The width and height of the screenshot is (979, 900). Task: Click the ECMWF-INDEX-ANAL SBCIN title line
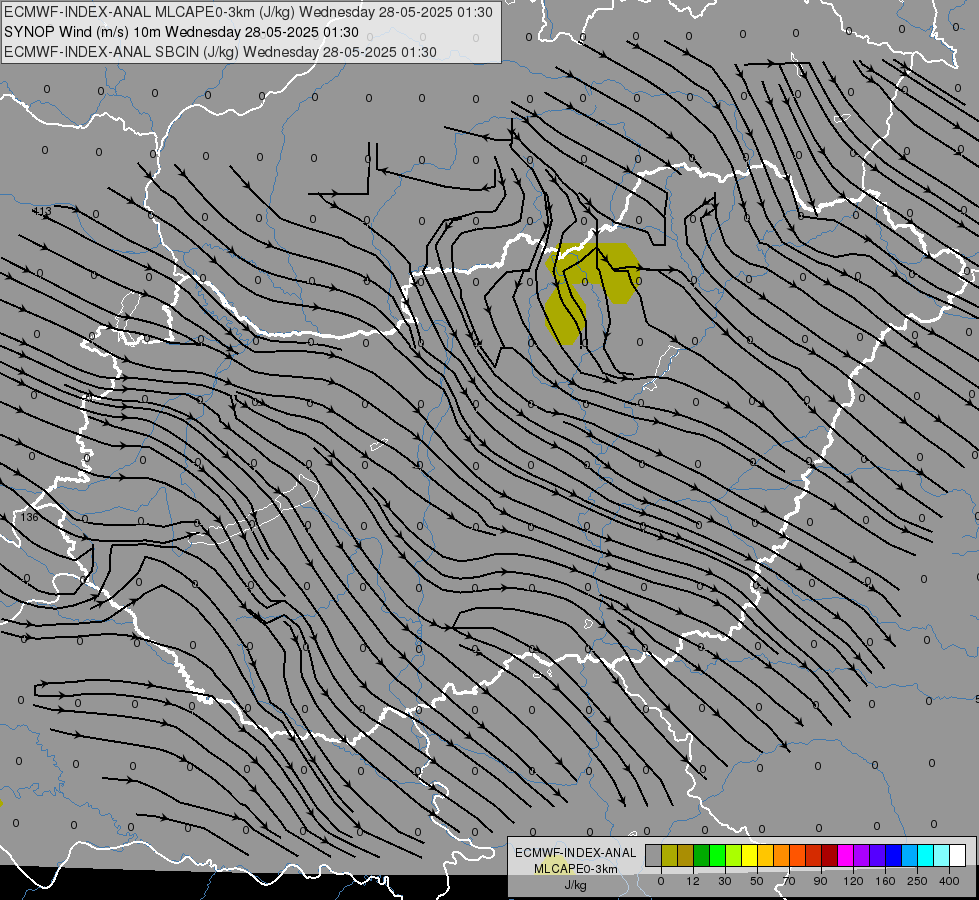pyautogui.click(x=220, y=52)
